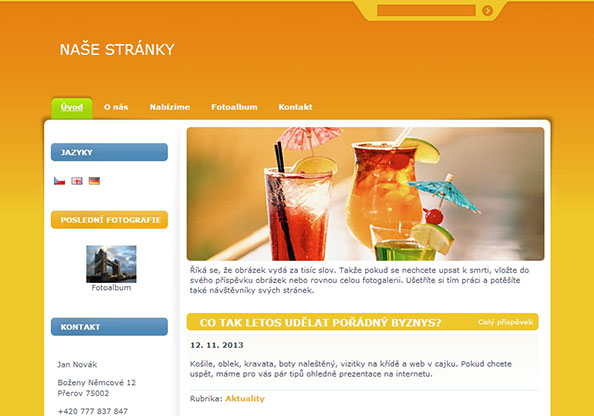Open the Tower Bridge photo thumbnail

coord(111,264)
